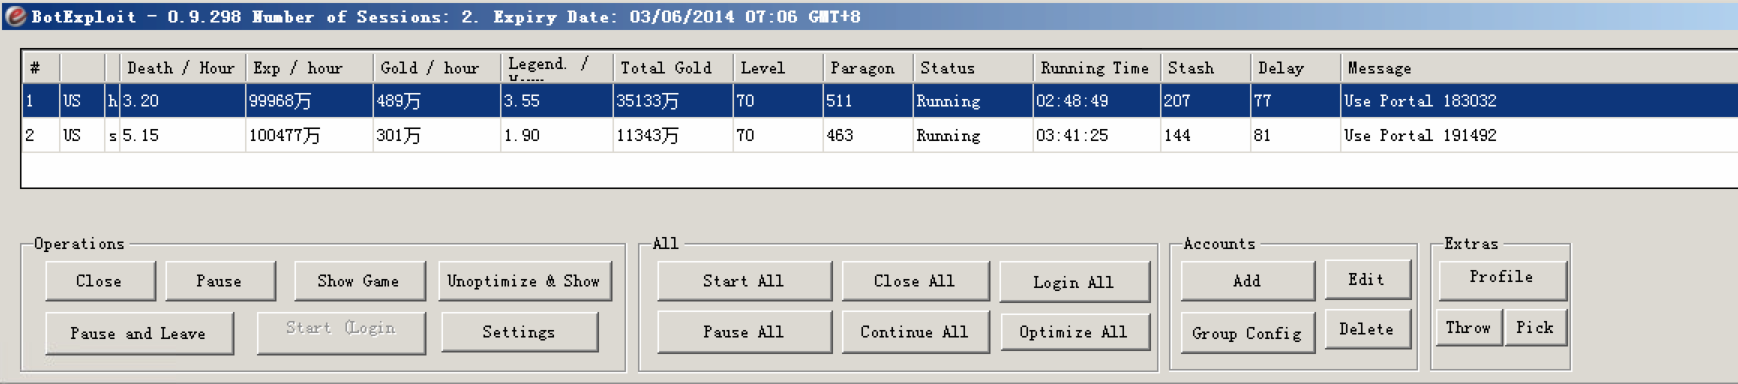Viewport: 1738px width, 384px height.
Task: Sort by the Death / Hour column header
Action: coord(181,68)
